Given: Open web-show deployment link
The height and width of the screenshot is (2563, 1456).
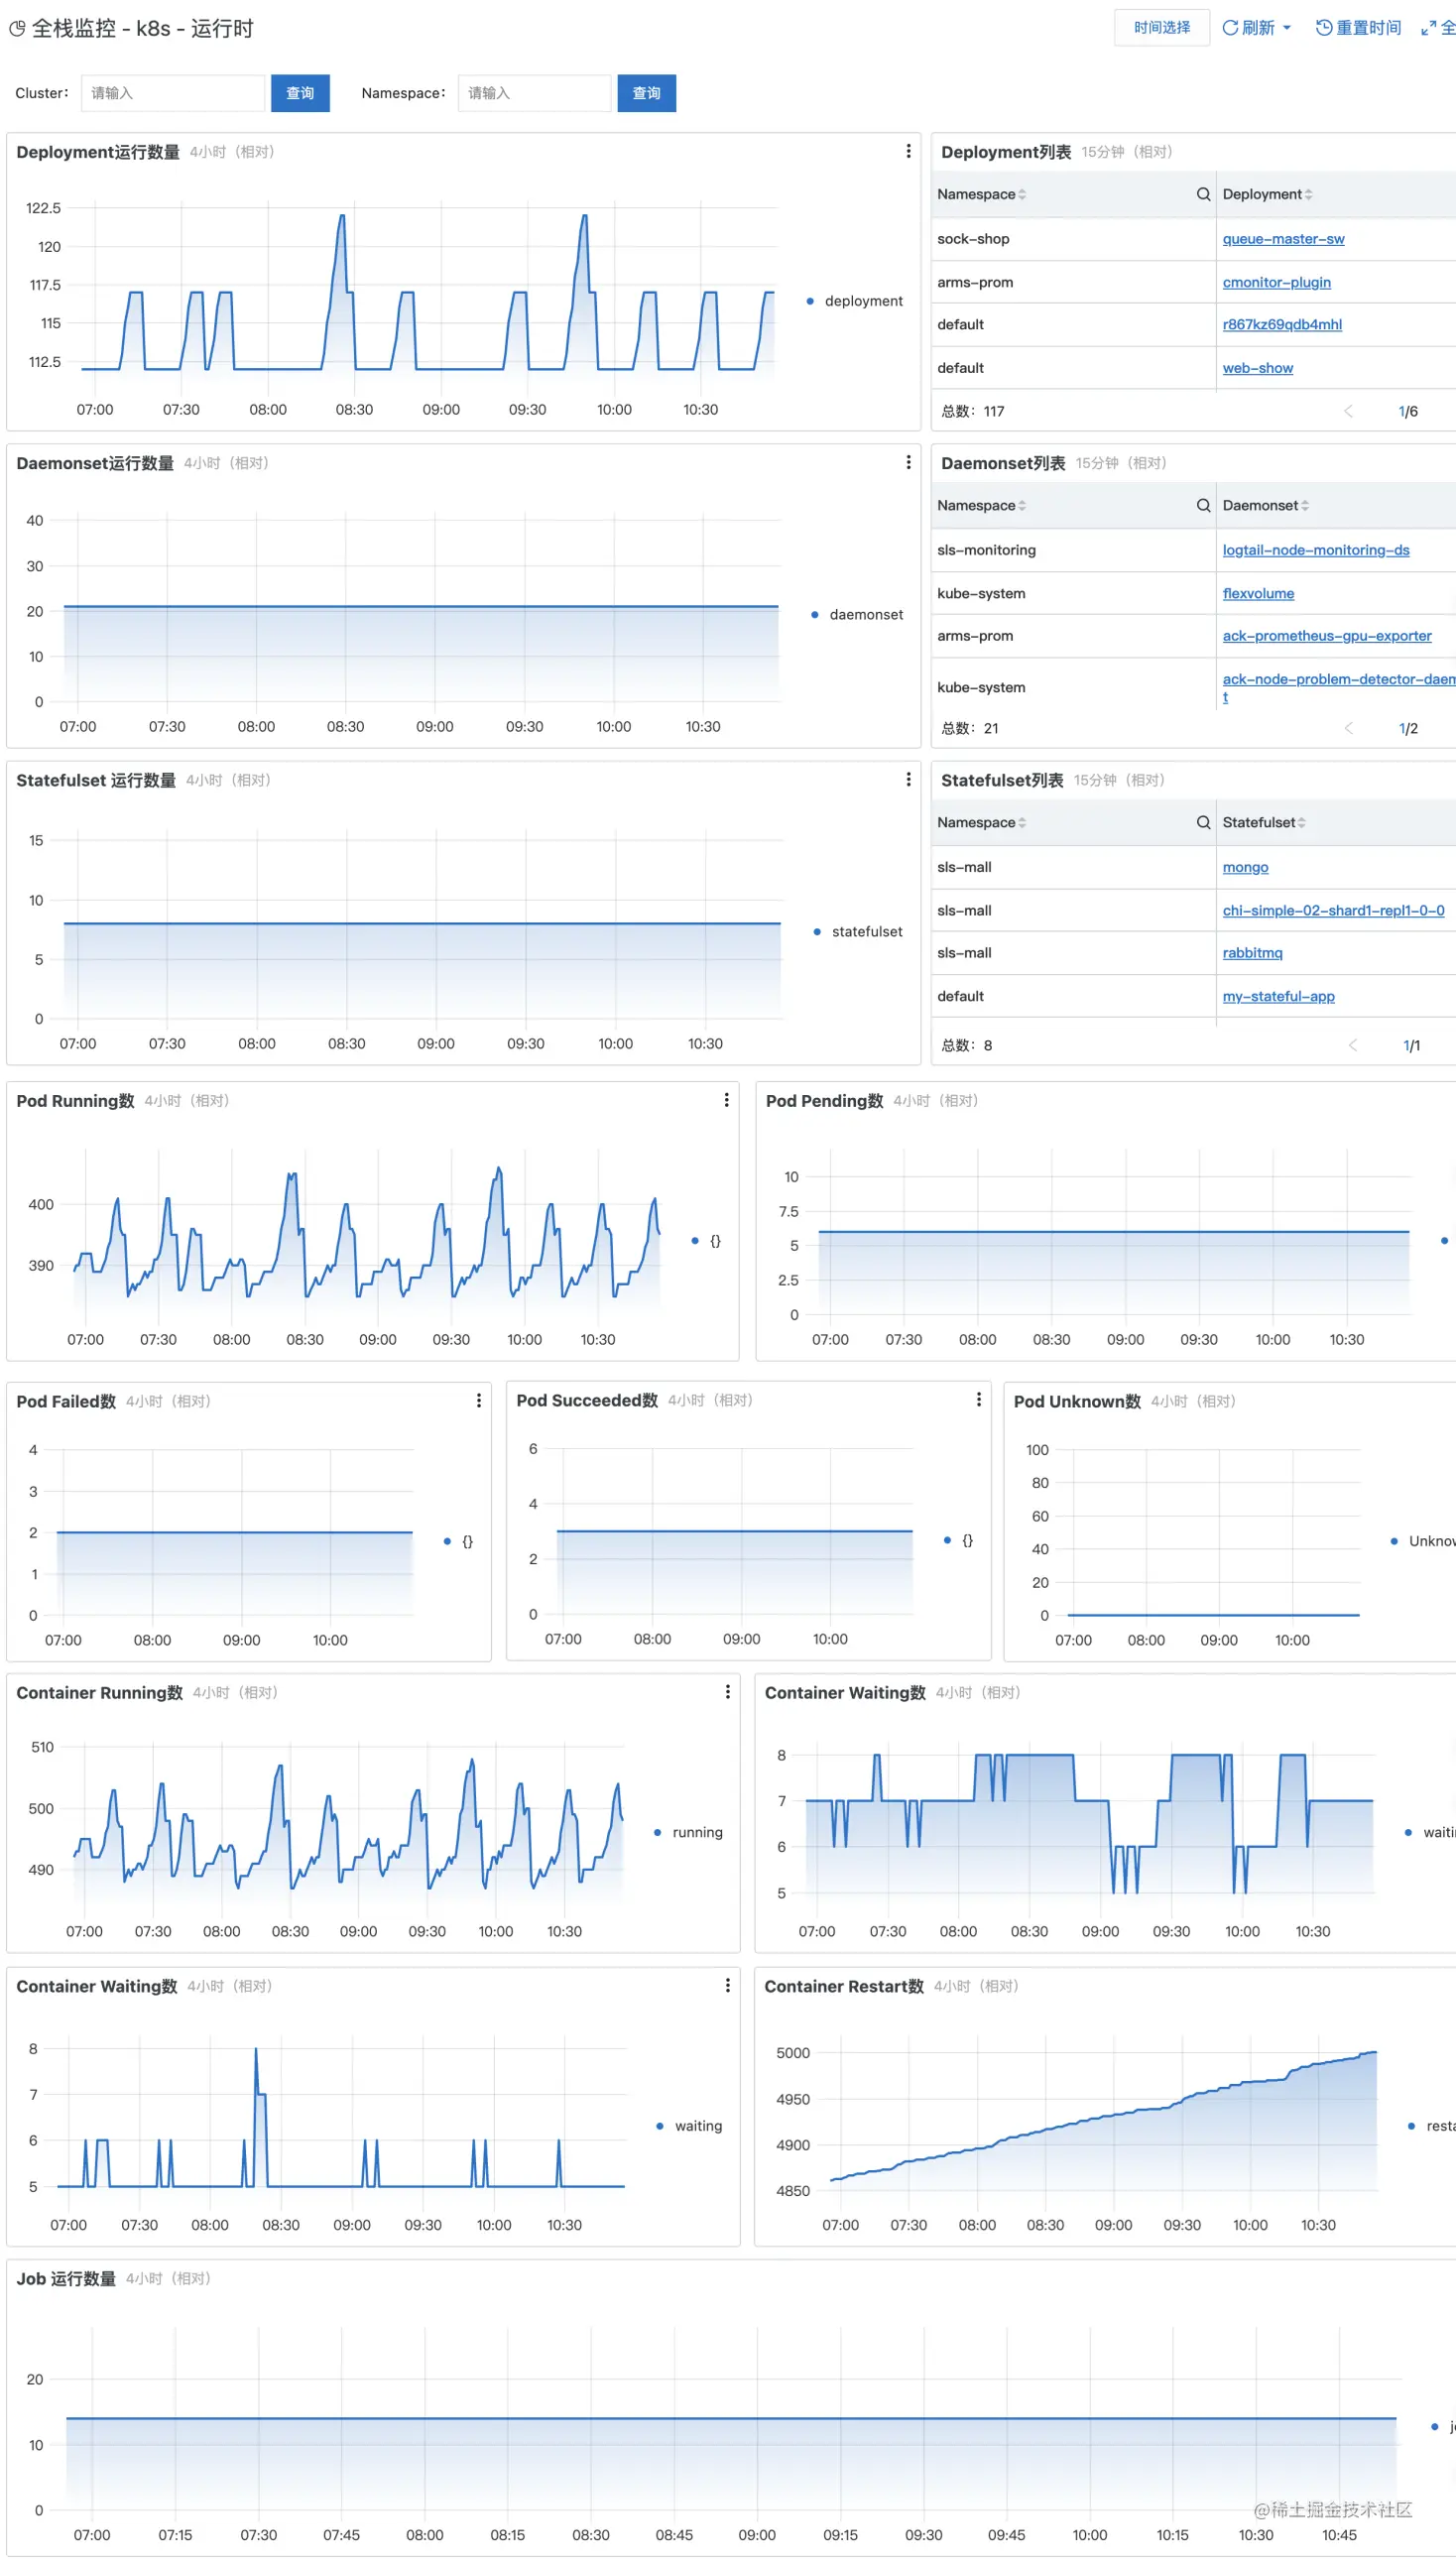Looking at the screenshot, I should coord(1257,368).
